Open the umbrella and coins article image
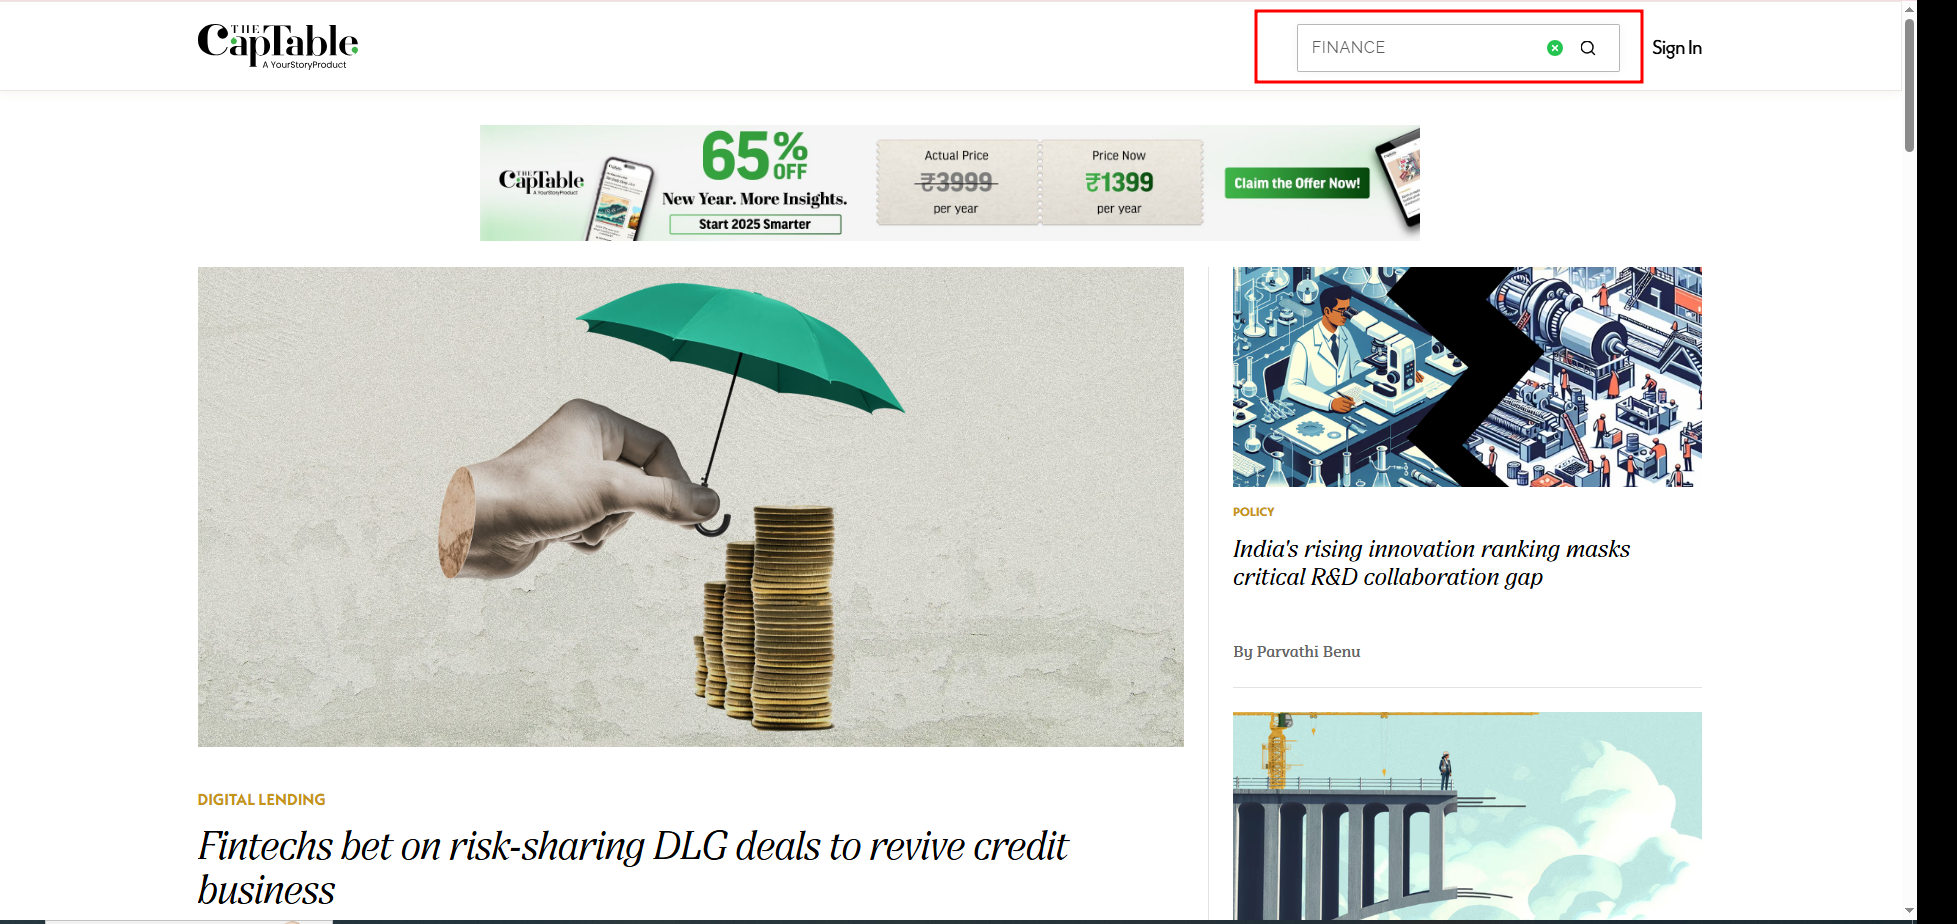The width and height of the screenshot is (1957, 924). coord(691,507)
